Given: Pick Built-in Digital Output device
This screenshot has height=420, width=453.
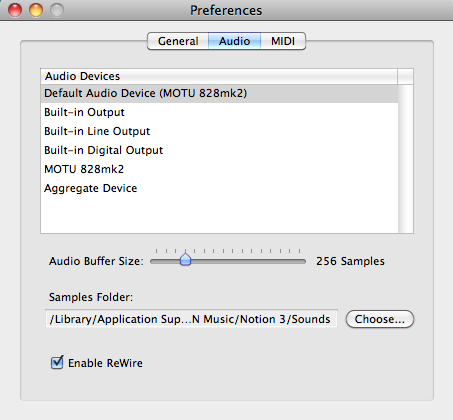Looking at the screenshot, I should [x=219, y=150].
